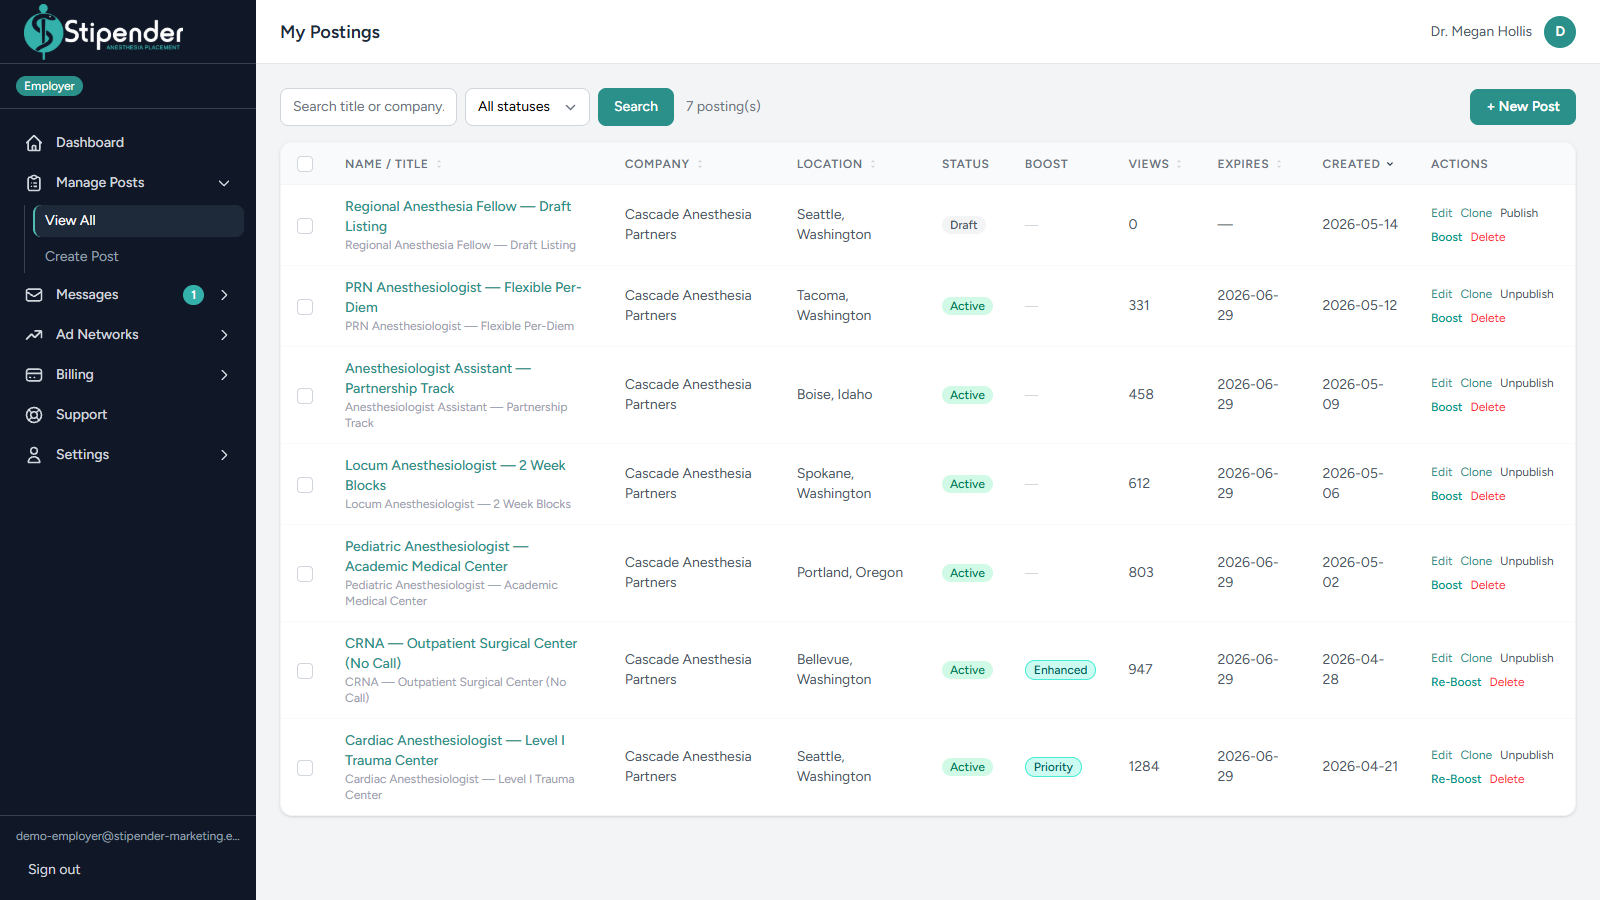Click the Dashboard home icon
1600x900 pixels.
coord(34,143)
